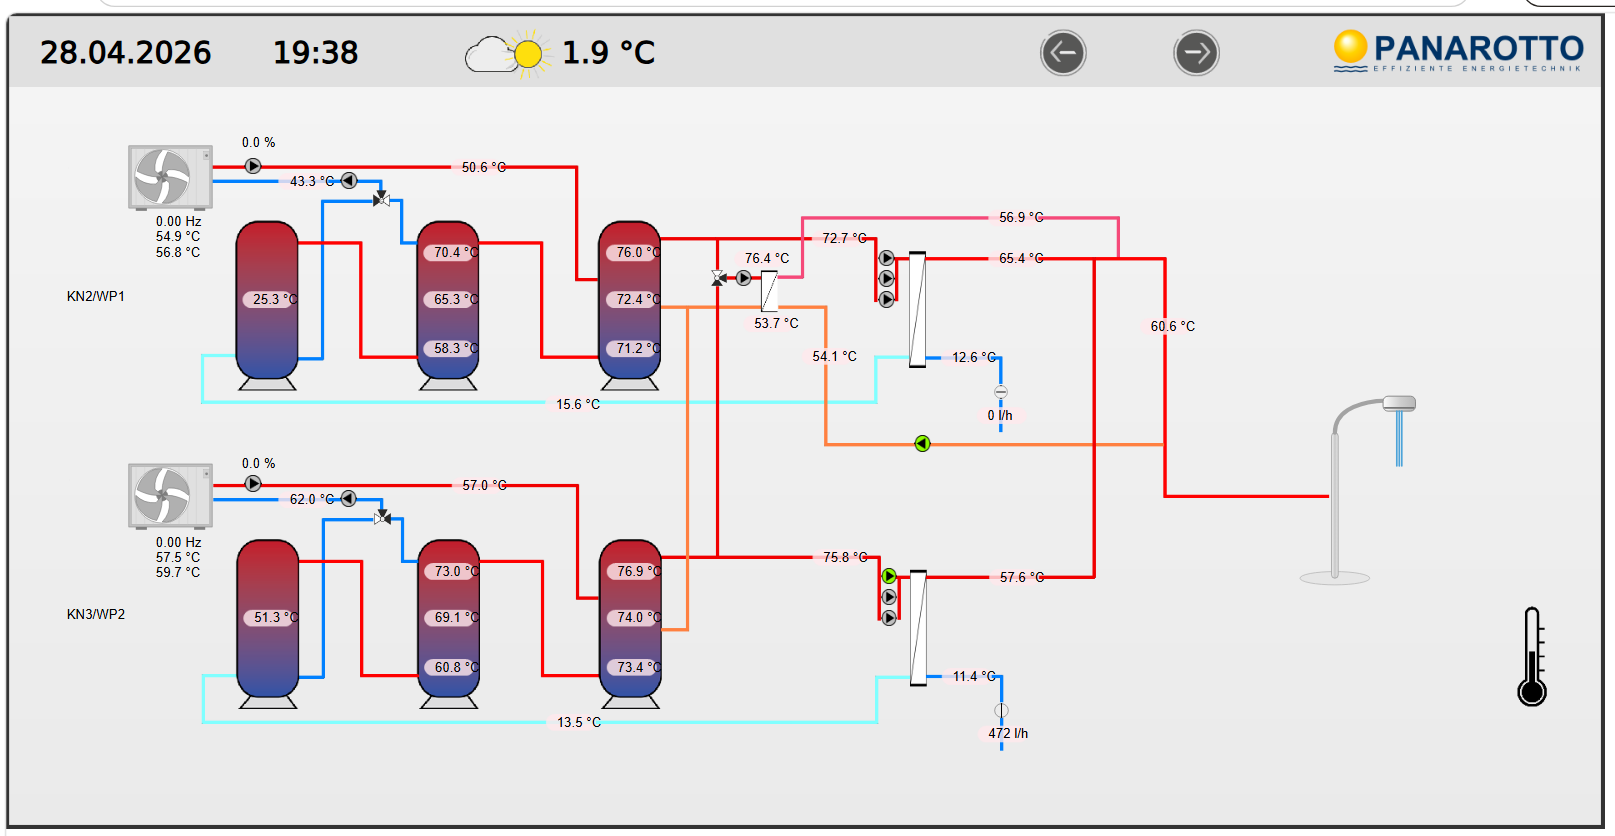
Task: Click the small heat exchanger above 53.7 °C
Action: click(770, 291)
